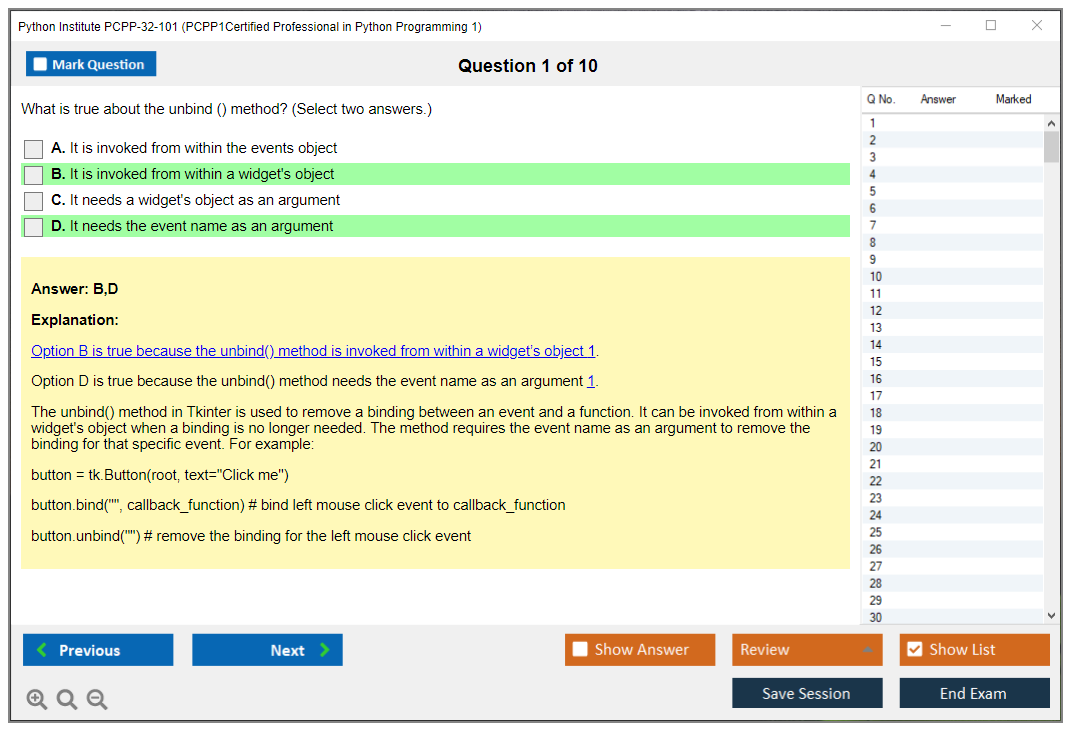The image size is (1075, 735).
Task: Select answer D about event name
Action: pos(34,227)
